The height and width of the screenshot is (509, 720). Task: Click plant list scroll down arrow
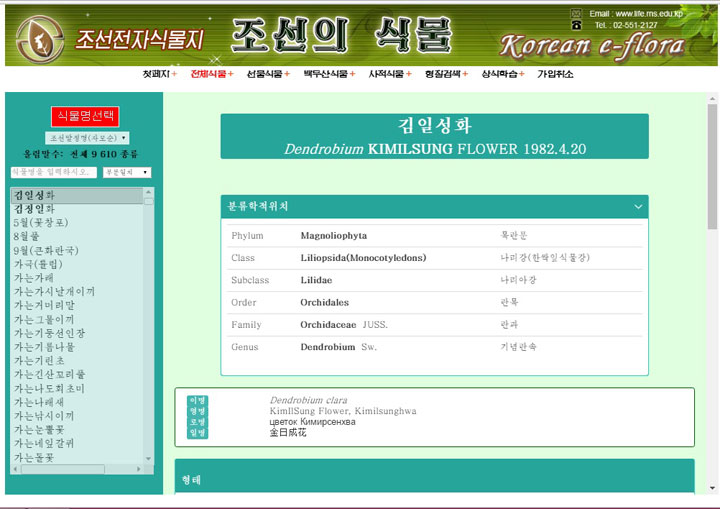coord(148,458)
